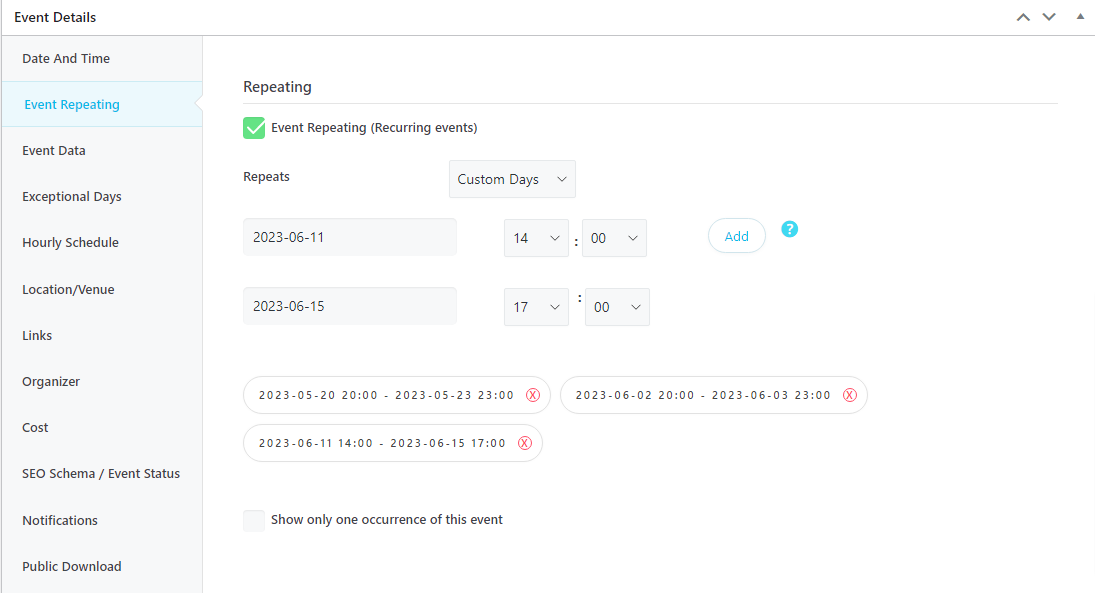Move Event Details panel up with arrow
Viewport: 1095px width, 593px height.
click(x=1023, y=17)
